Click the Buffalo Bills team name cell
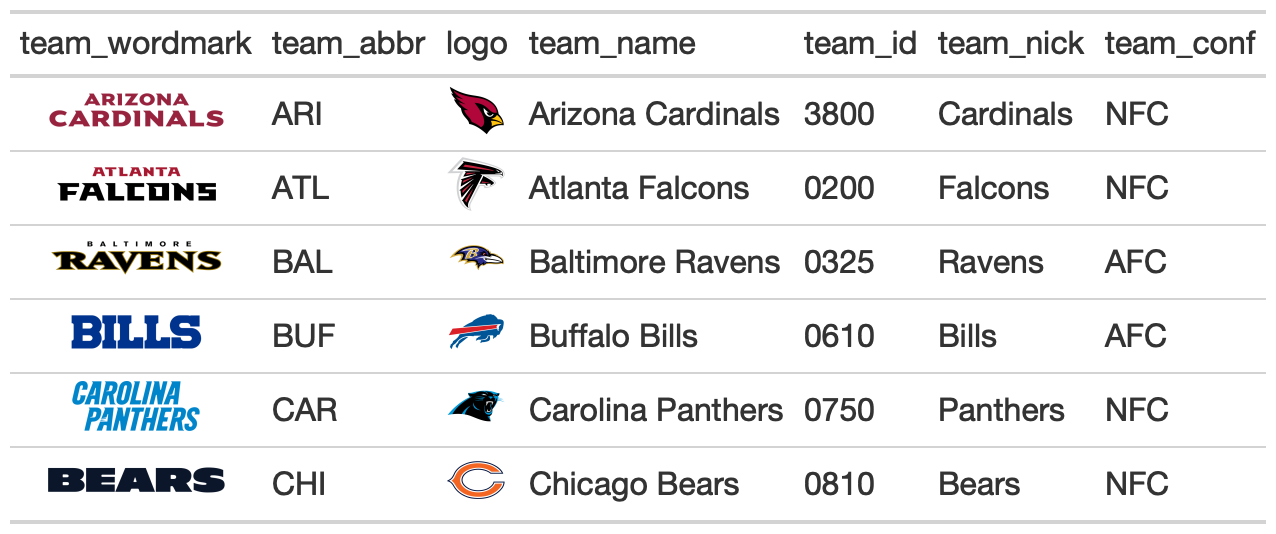 click(613, 336)
